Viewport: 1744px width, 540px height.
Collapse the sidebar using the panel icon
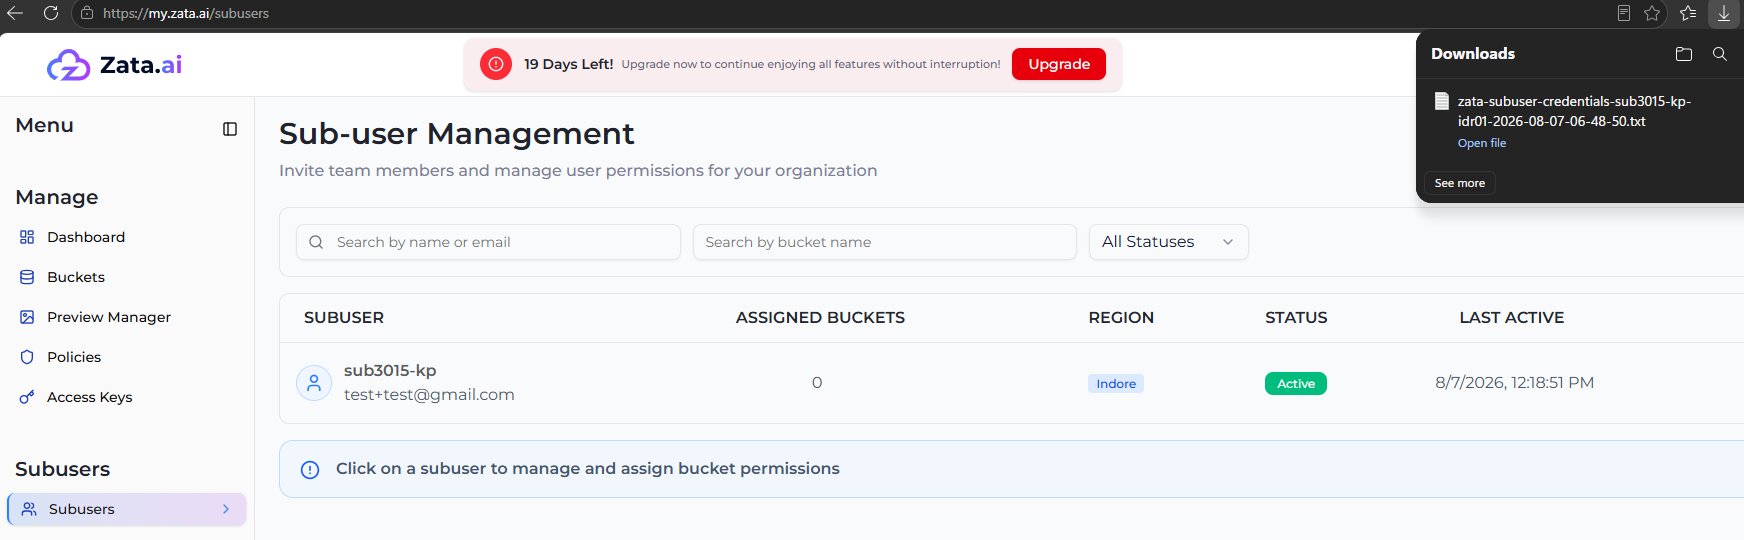click(x=230, y=129)
